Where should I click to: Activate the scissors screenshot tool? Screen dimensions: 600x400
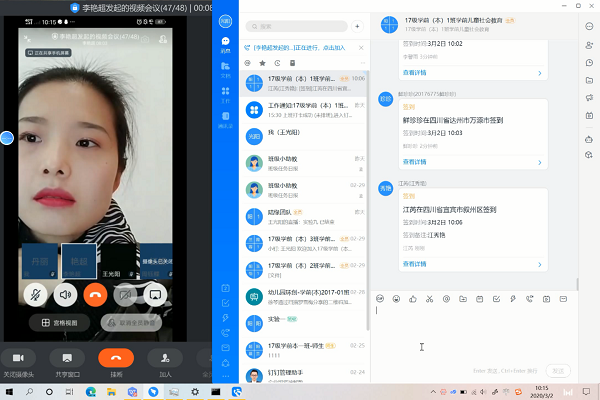click(x=429, y=299)
